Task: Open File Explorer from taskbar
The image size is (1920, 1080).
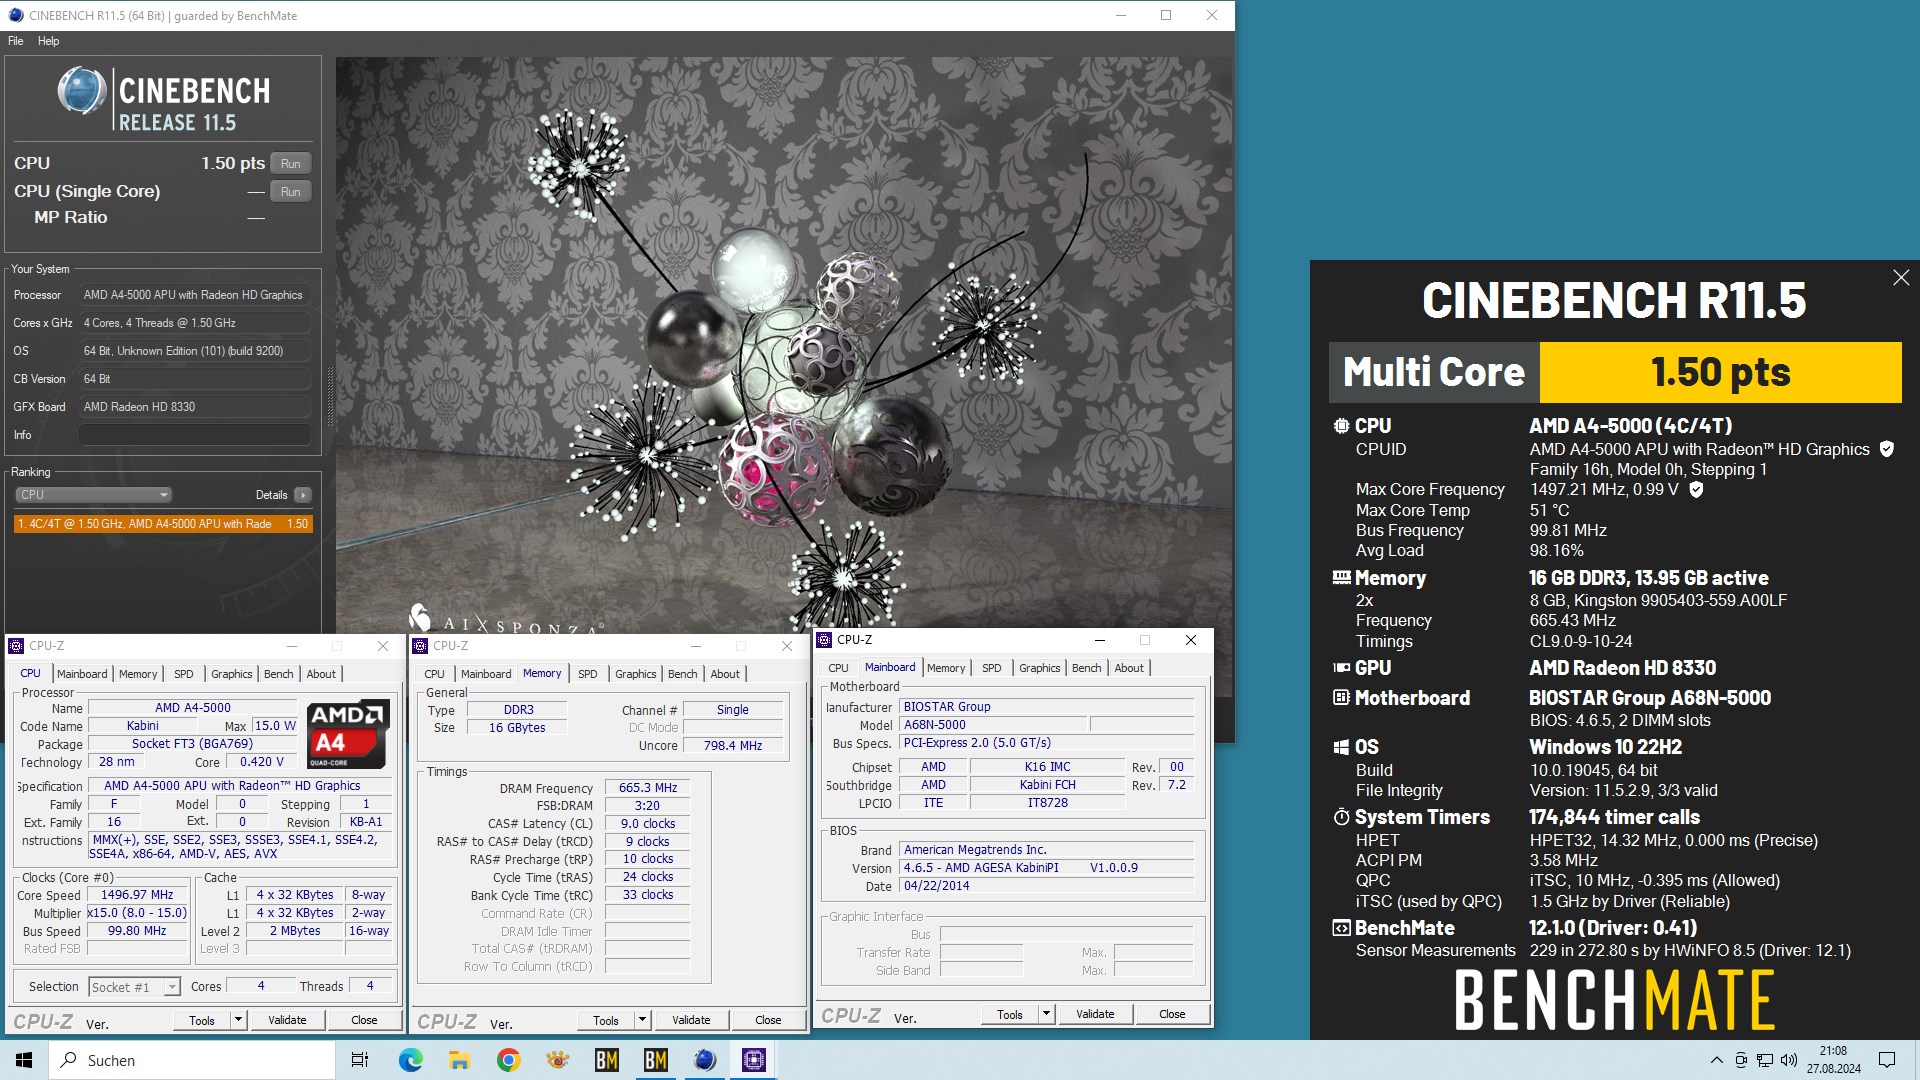Action: (x=459, y=1060)
